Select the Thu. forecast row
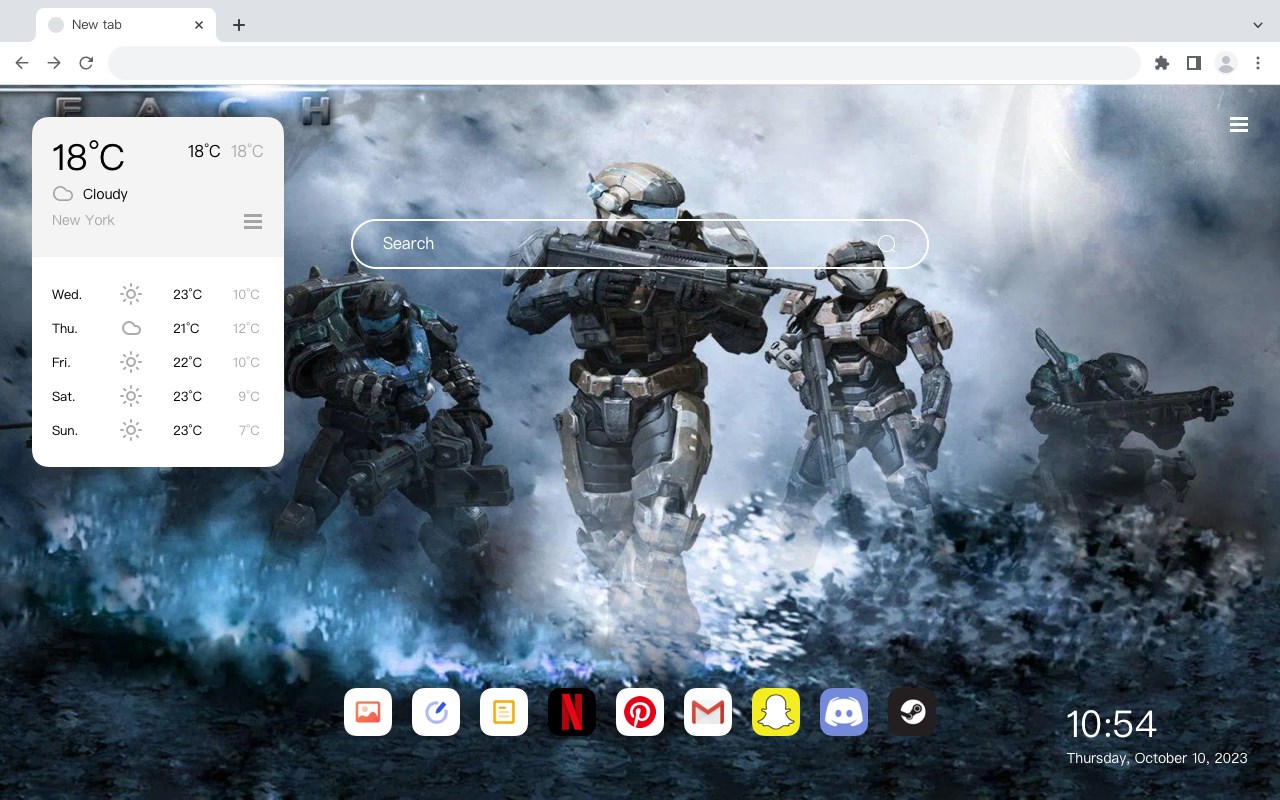The image size is (1280, 800). click(x=158, y=328)
